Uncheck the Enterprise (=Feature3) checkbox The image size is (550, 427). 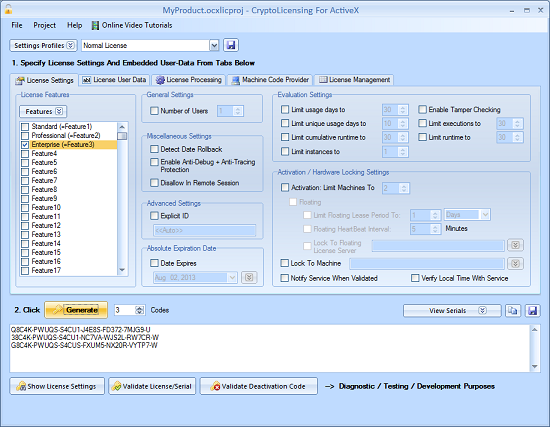coord(25,145)
